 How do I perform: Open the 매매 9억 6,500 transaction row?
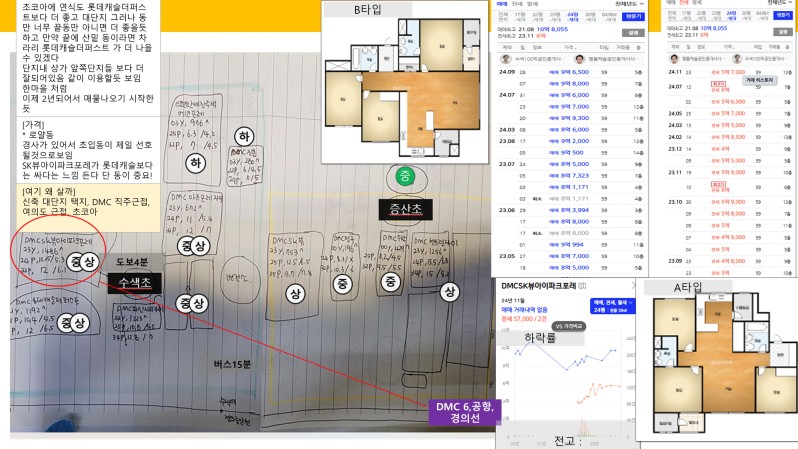[570, 72]
